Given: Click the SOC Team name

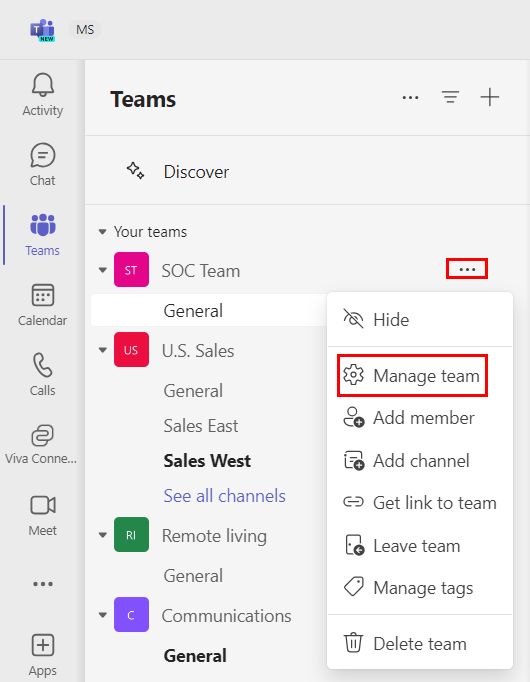Looking at the screenshot, I should 201,271.
